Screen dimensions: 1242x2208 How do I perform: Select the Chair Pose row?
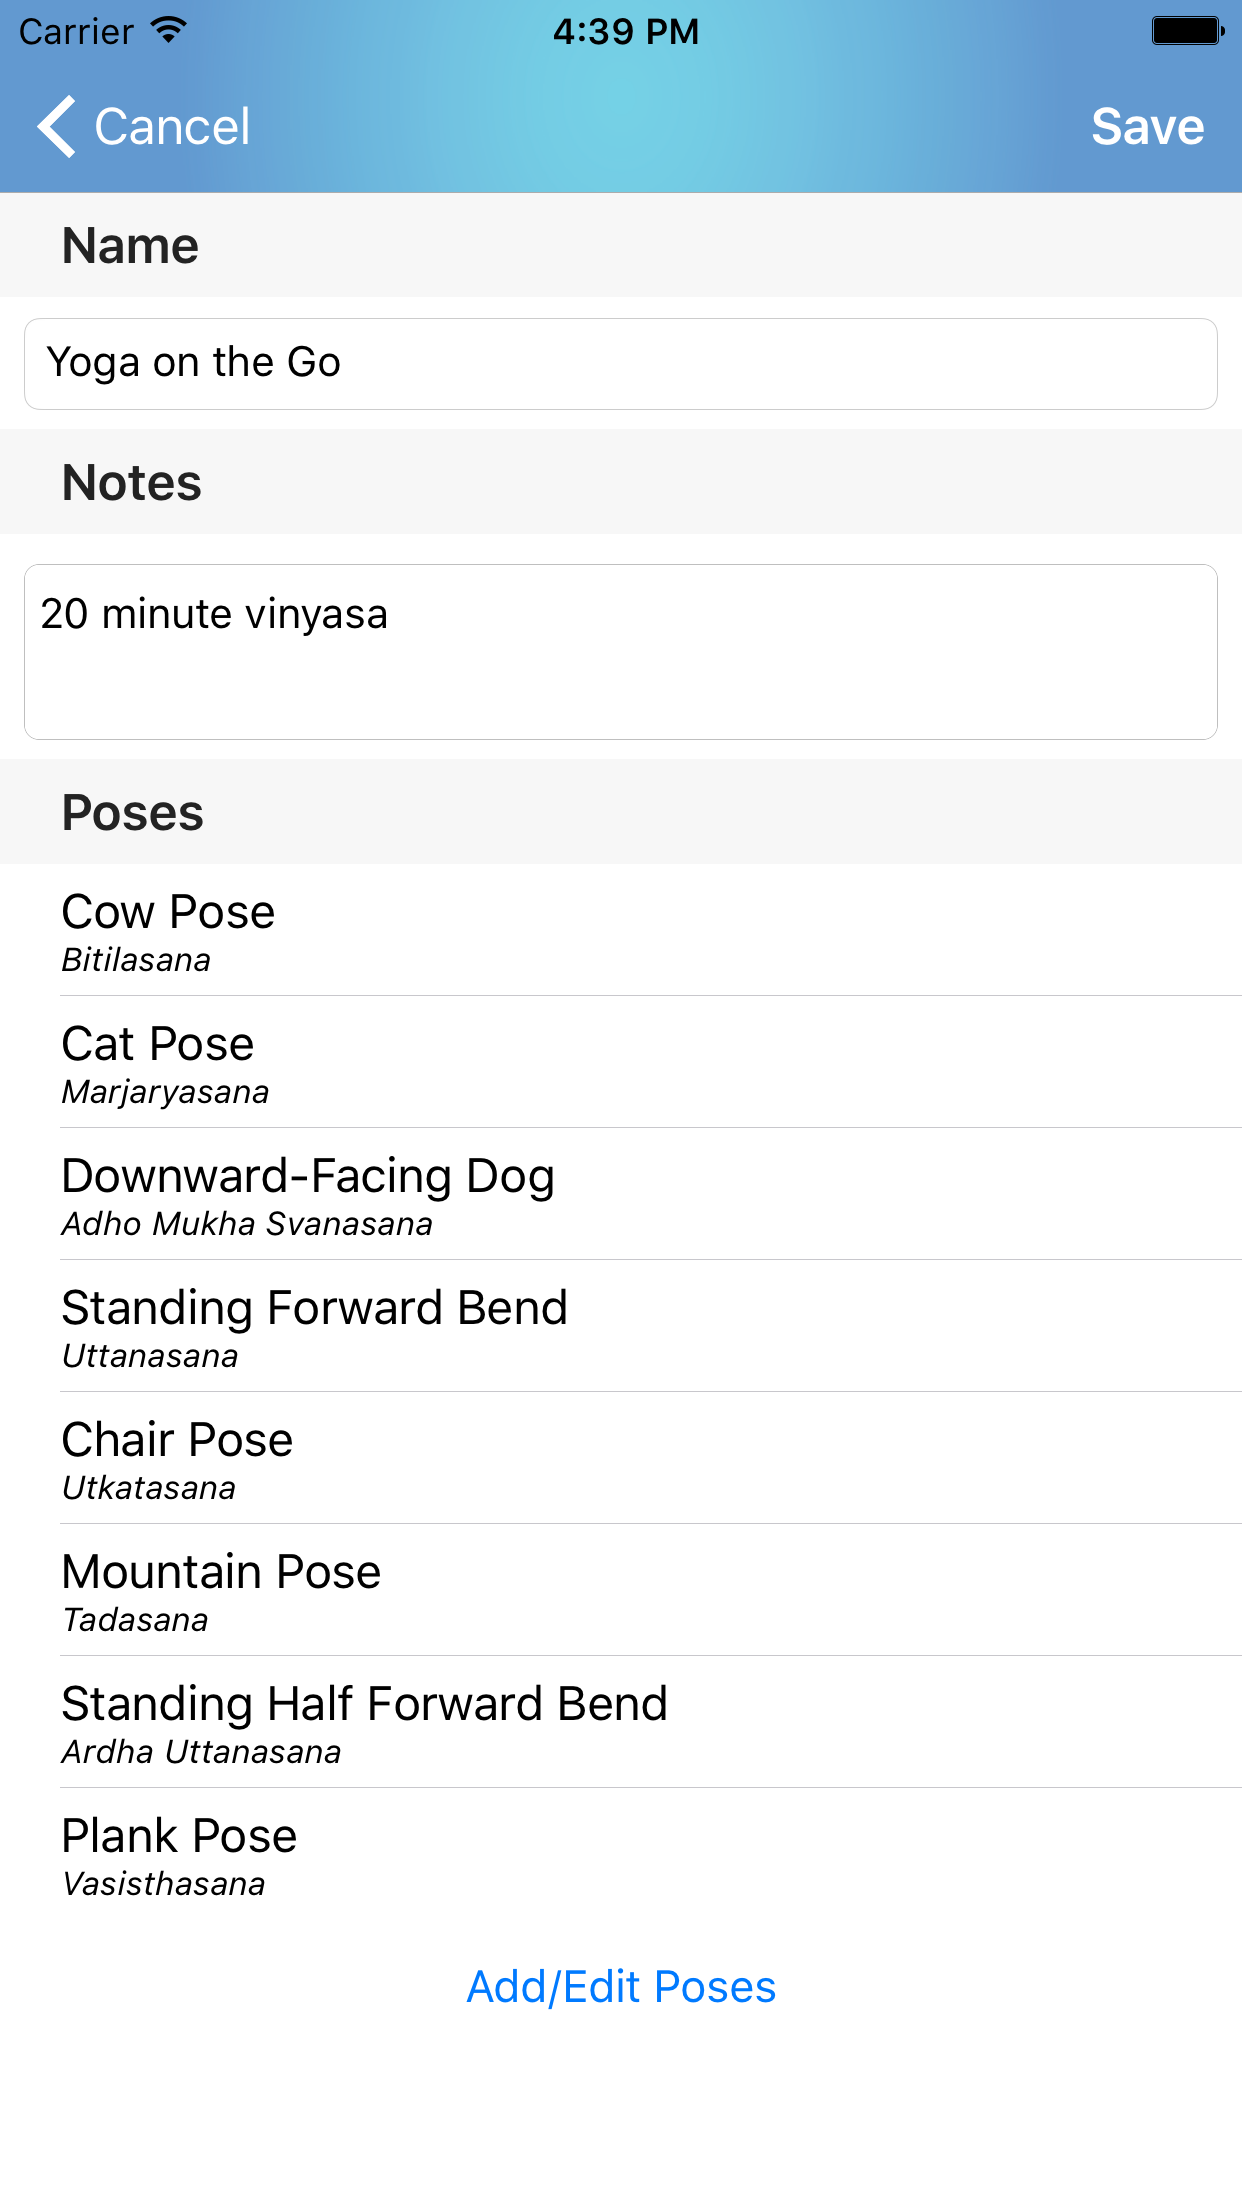pyautogui.click(x=621, y=1459)
